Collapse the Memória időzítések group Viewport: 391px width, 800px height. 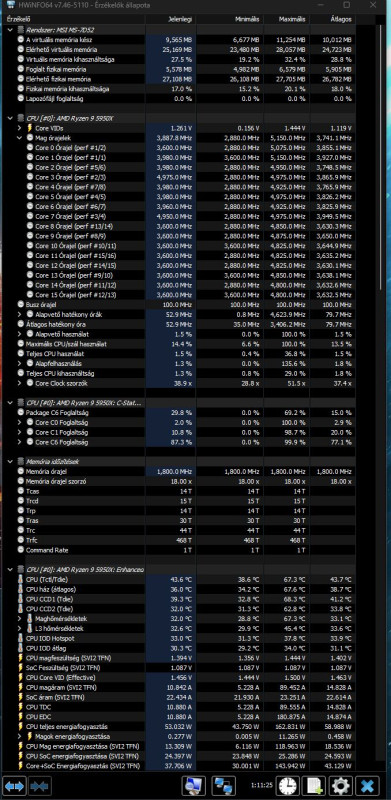[10, 462]
